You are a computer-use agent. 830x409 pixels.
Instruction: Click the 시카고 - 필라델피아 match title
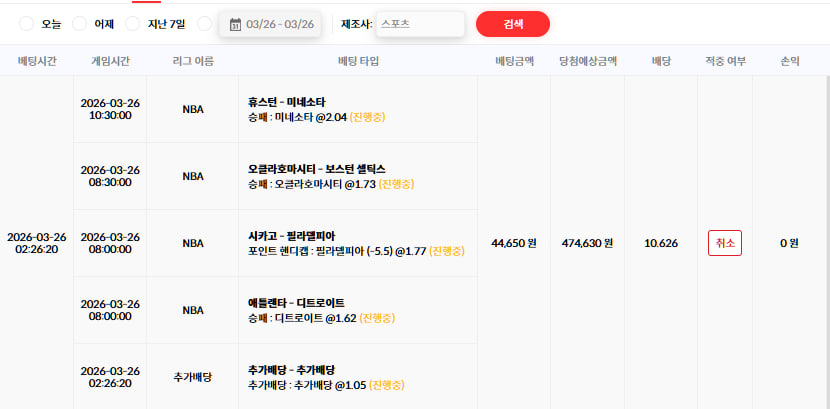click(291, 236)
